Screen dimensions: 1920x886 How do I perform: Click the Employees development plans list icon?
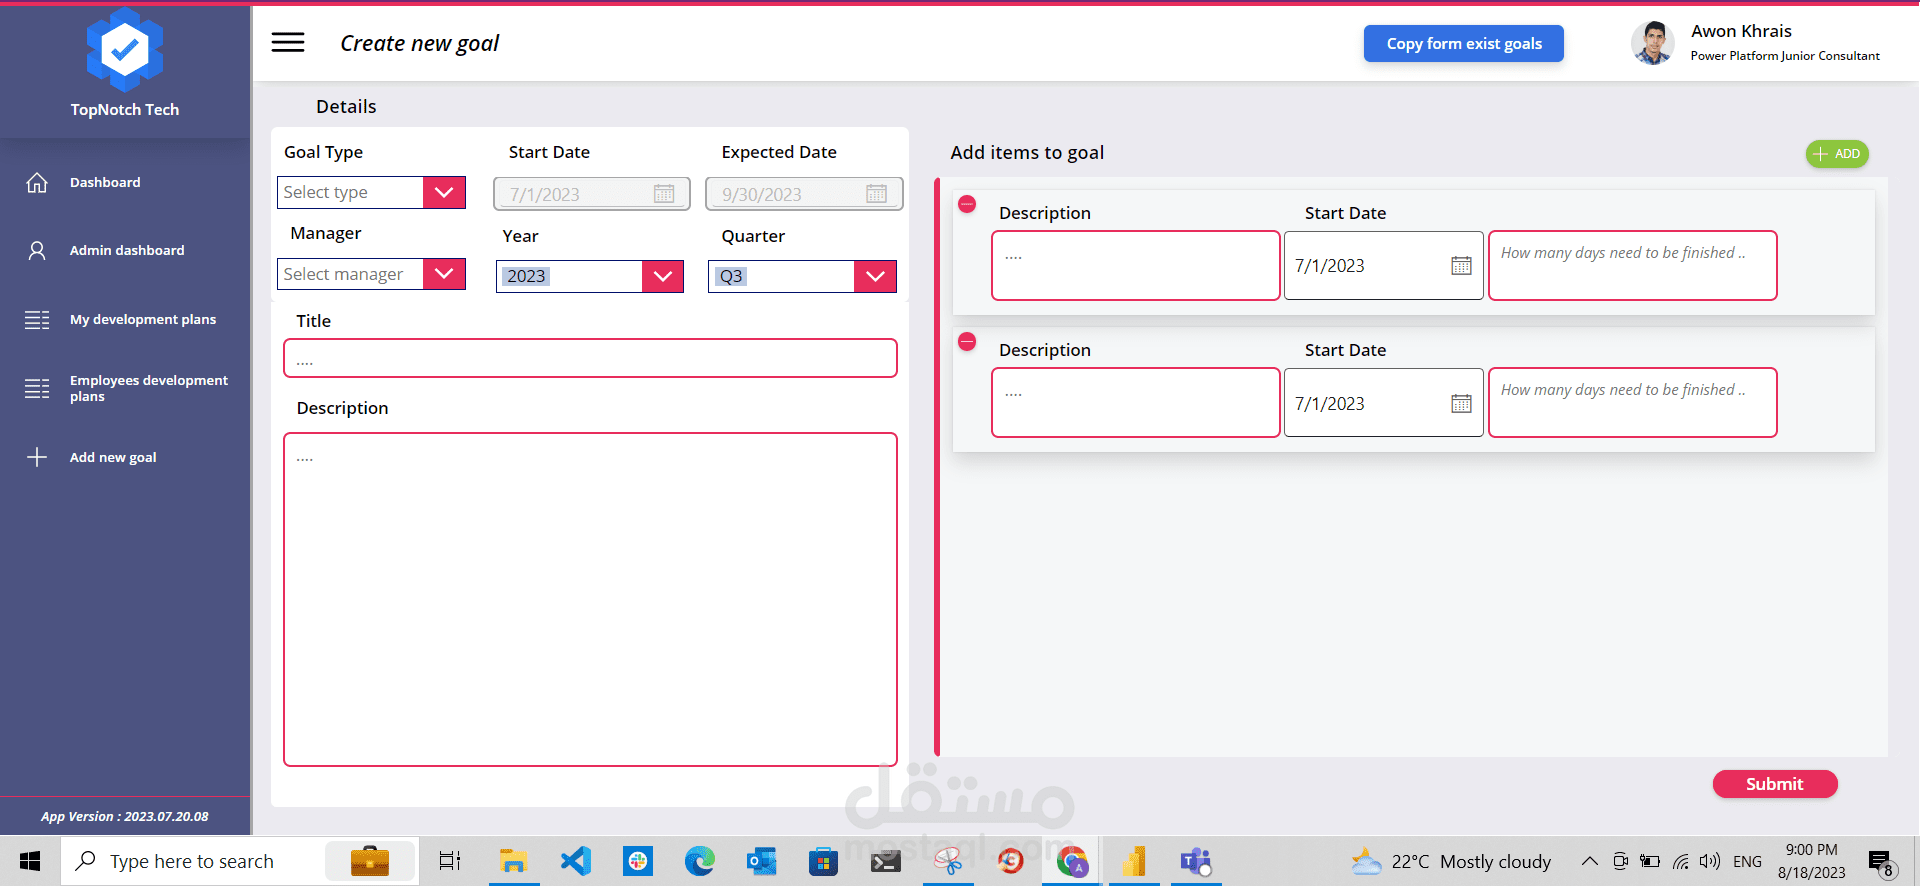click(37, 388)
